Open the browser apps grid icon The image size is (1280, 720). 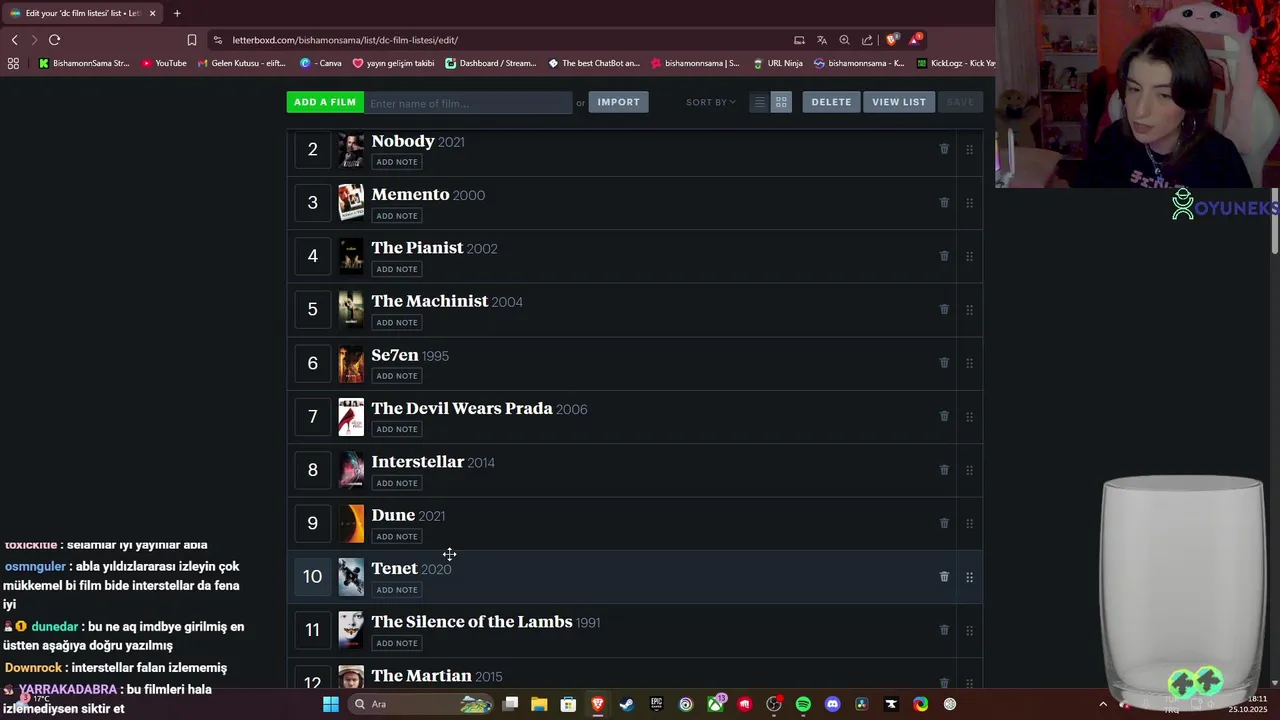pos(13,63)
